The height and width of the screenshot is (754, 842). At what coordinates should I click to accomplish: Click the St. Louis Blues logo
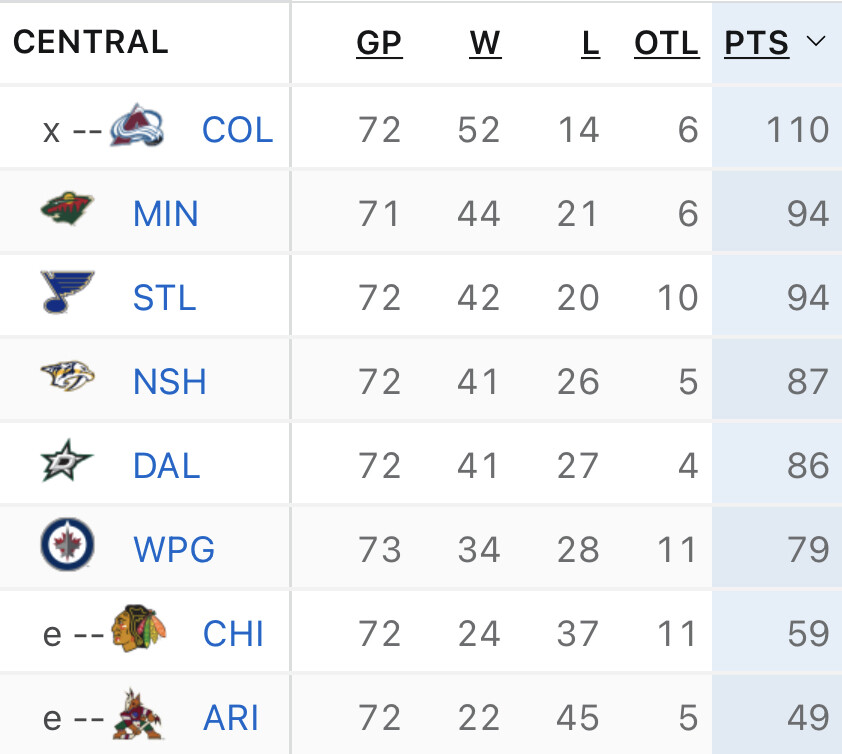pyautogui.click(x=68, y=292)
